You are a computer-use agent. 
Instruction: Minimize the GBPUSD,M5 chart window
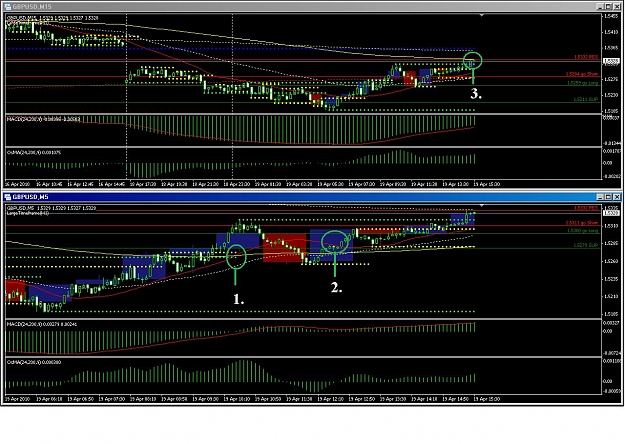point(600,197)
